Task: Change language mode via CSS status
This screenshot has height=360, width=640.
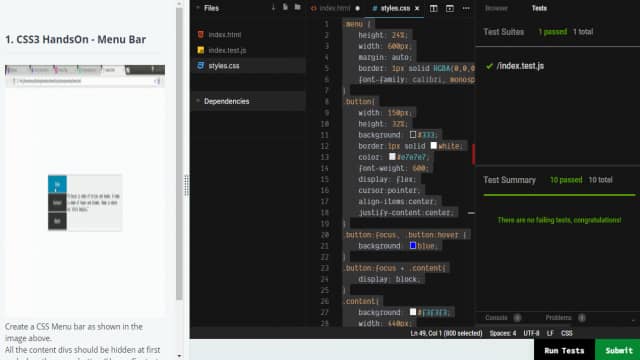Action: pos(567,333)
